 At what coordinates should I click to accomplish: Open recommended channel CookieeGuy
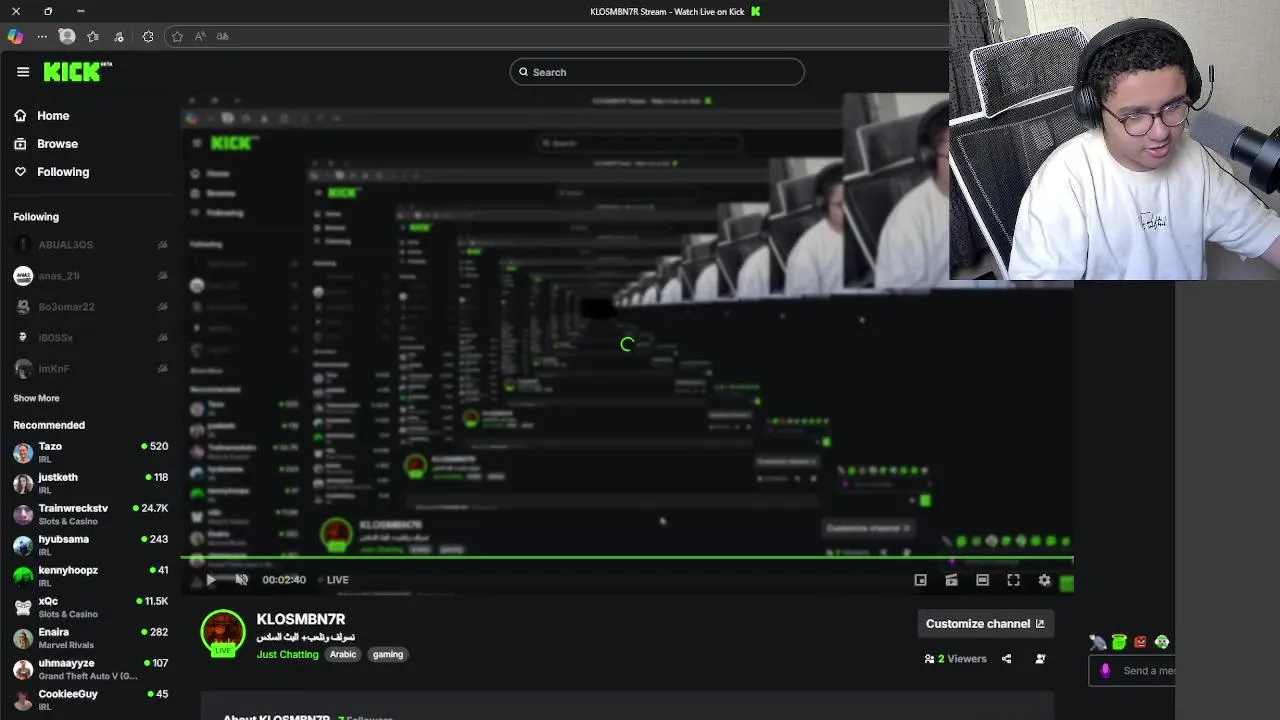coord(90,700)
